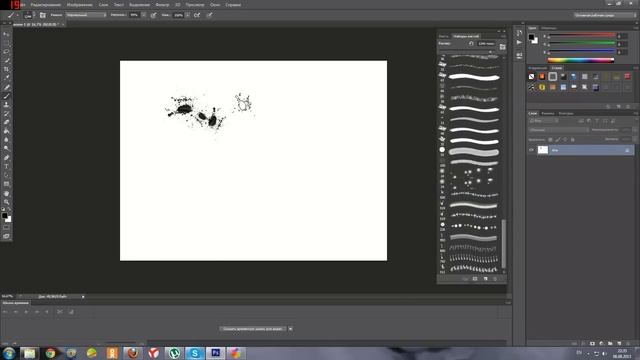This screenshot has width=640, height=360.
Task: Select the Magic Wand tool
Action: click(x=6, y=60)
